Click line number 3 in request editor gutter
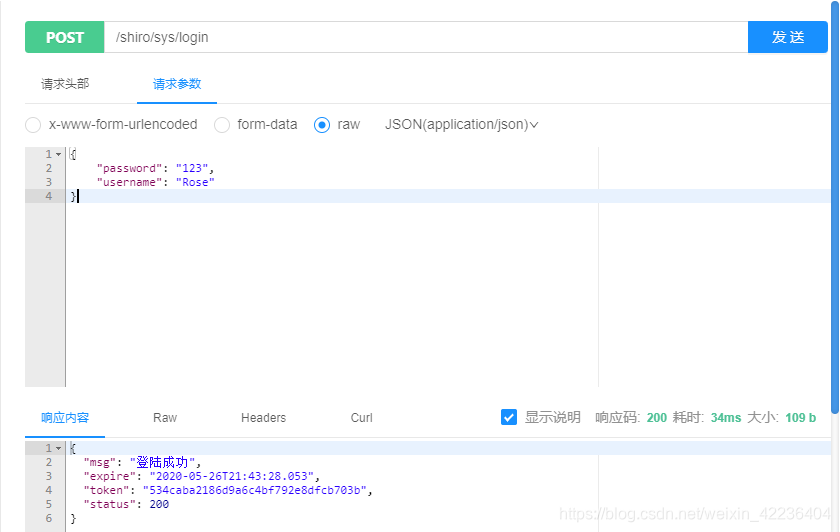The height and width of the screenshot is (532, 840). pos(49,182)
